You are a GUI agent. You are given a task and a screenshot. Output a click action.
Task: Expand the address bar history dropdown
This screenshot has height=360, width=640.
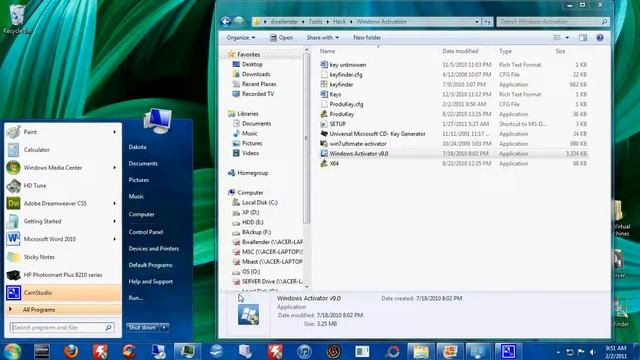(x=477, y=22)
